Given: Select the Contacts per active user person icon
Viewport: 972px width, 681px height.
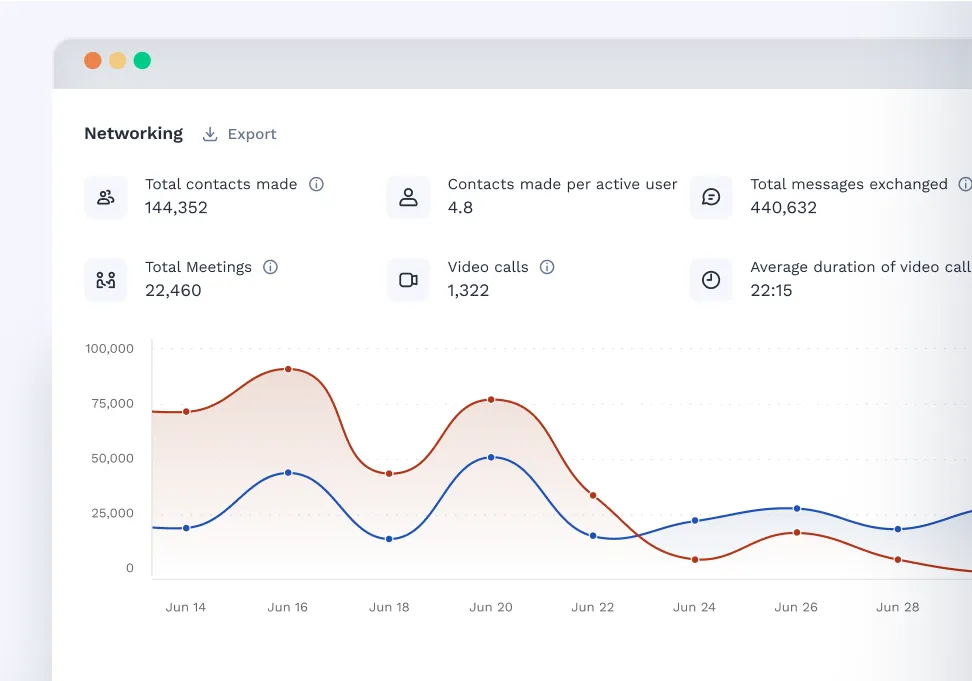Looking at the screenshot, I should [x=408, y=197].
